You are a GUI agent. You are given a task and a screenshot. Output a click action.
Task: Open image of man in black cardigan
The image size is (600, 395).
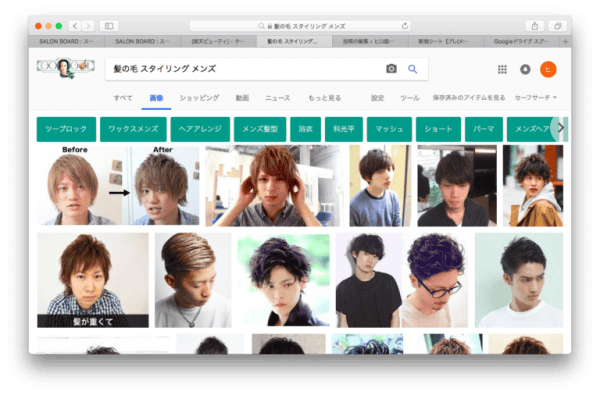click(457, 186)
